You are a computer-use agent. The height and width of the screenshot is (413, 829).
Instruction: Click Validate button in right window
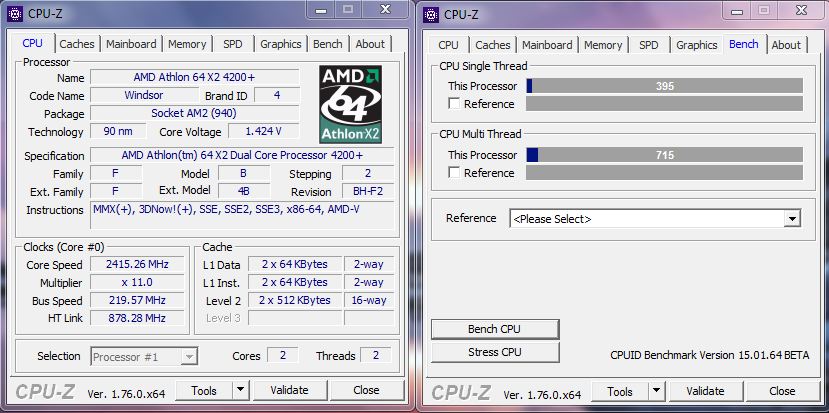coord(705,391)
